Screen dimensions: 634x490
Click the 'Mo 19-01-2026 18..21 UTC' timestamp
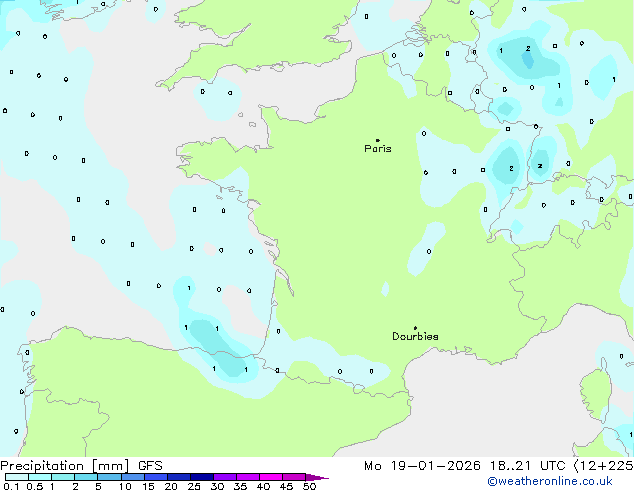pyautogui.click(x=465, y=466)
